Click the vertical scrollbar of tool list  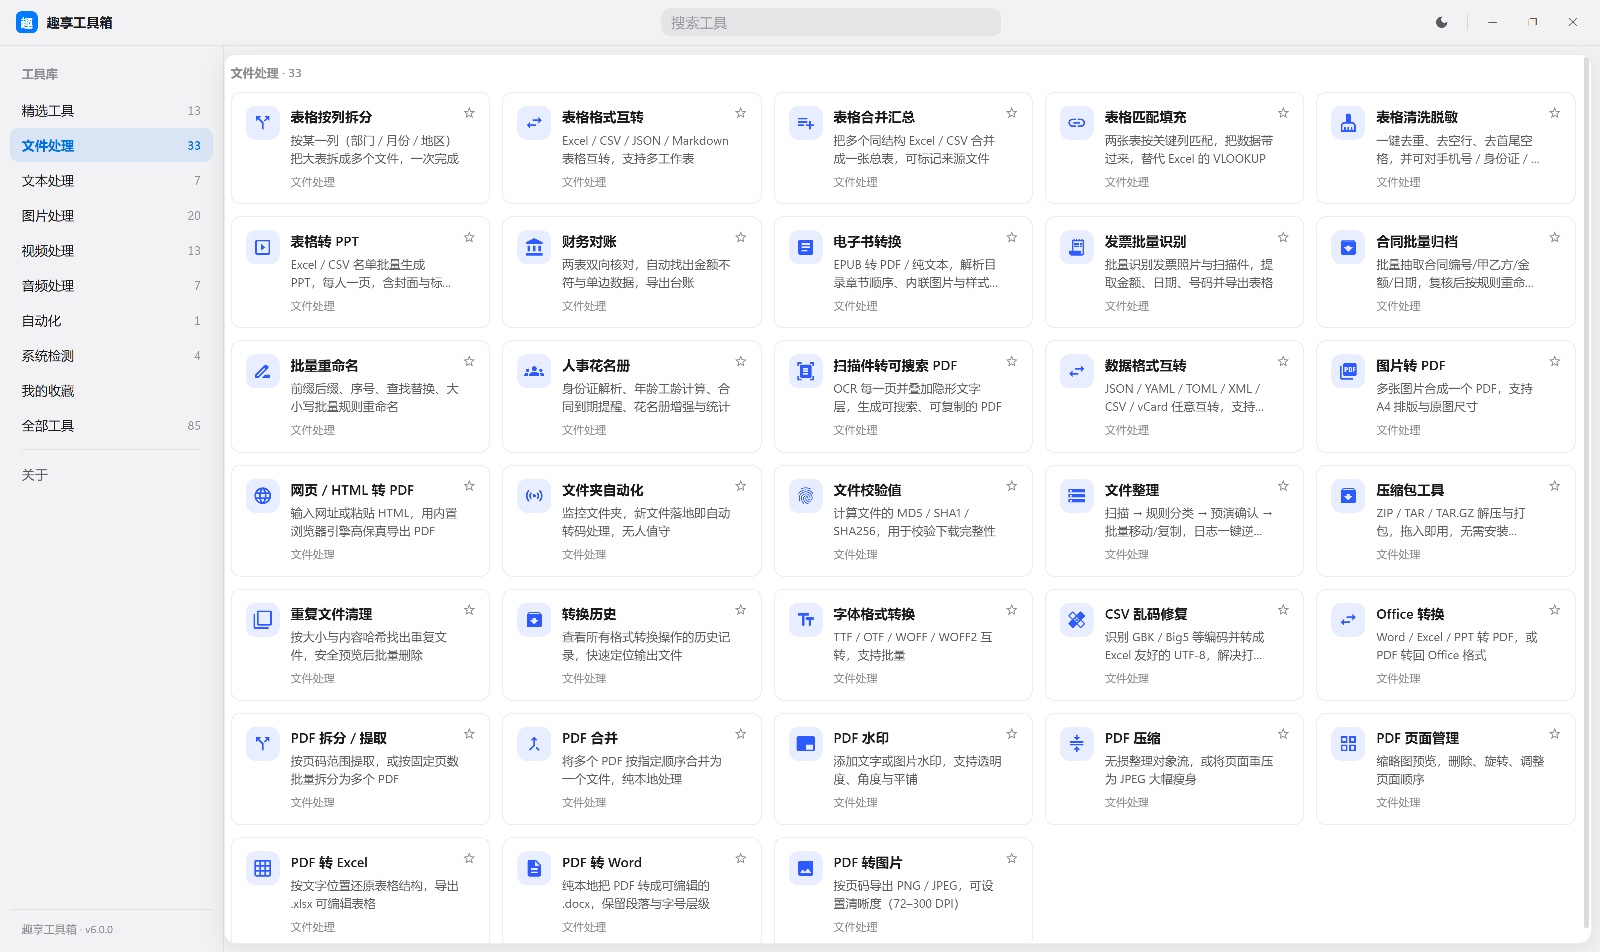1586,492
